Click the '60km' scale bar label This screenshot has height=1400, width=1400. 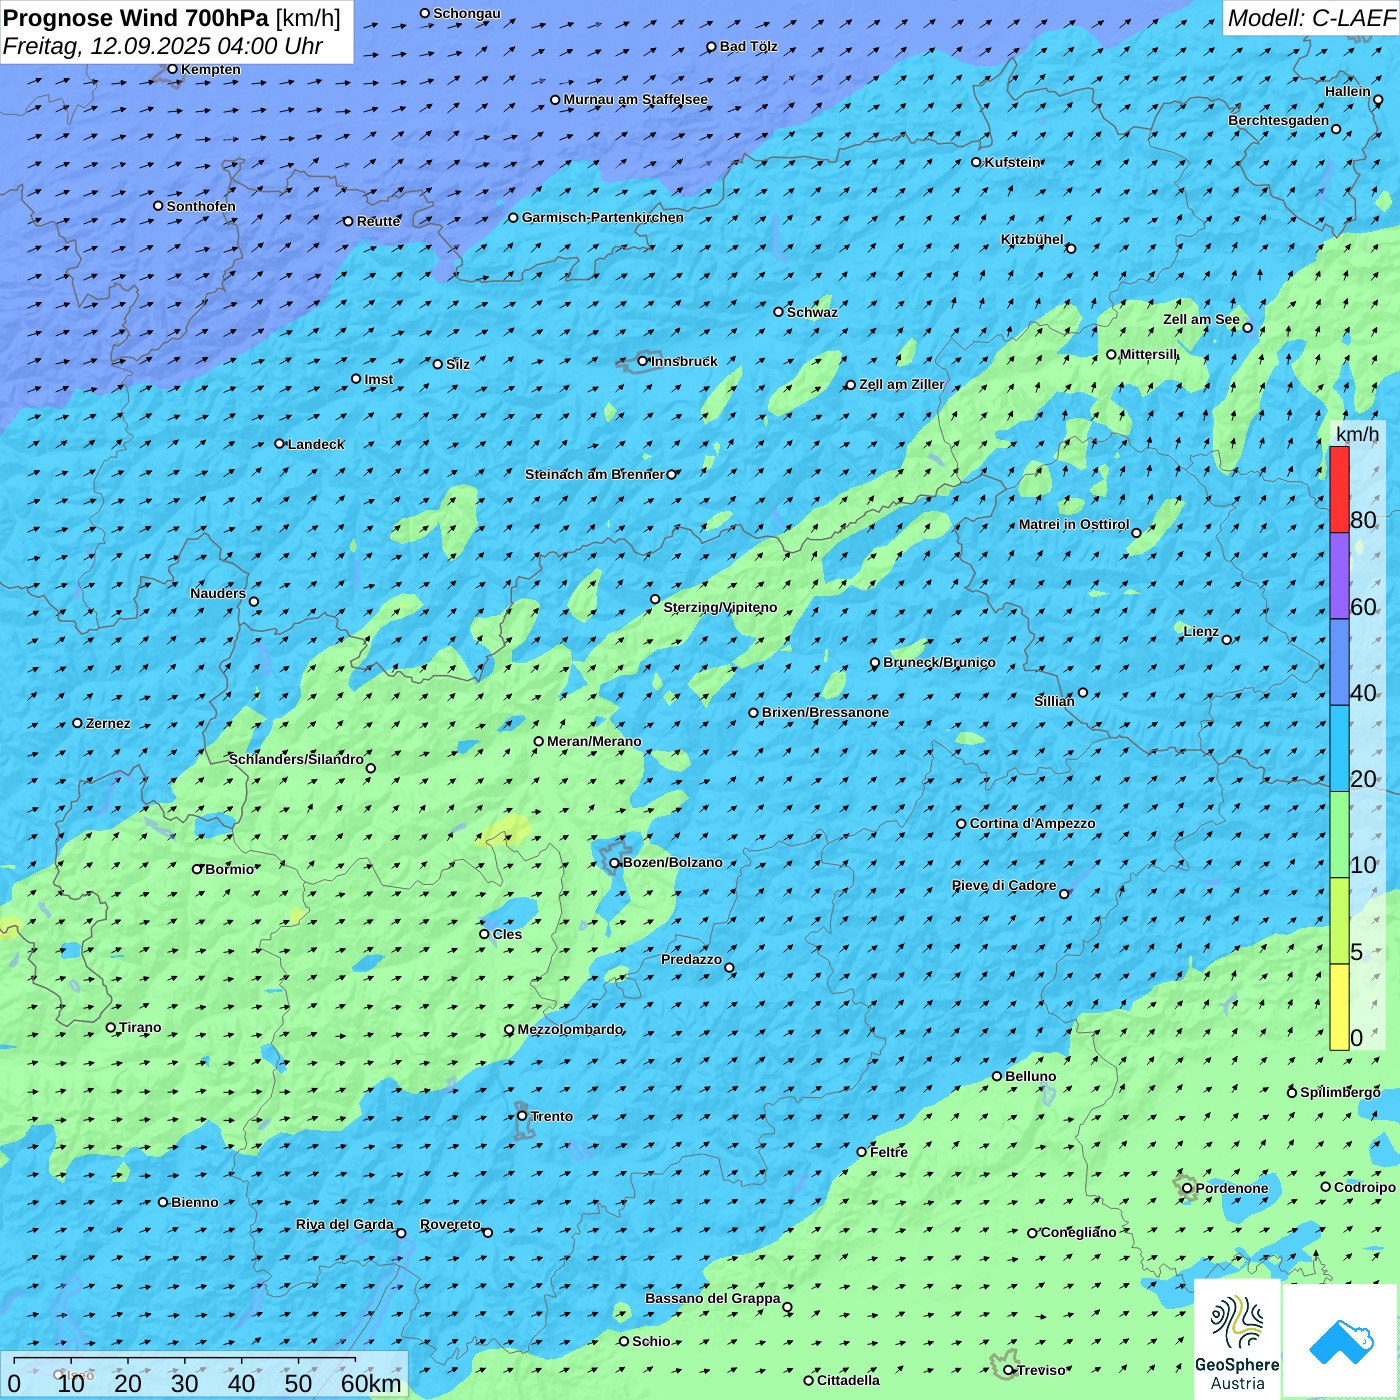371,1383
